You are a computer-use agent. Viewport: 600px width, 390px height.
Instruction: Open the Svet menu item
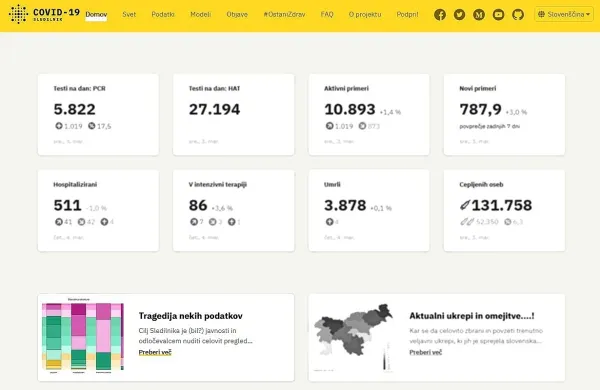click(129, 15)
